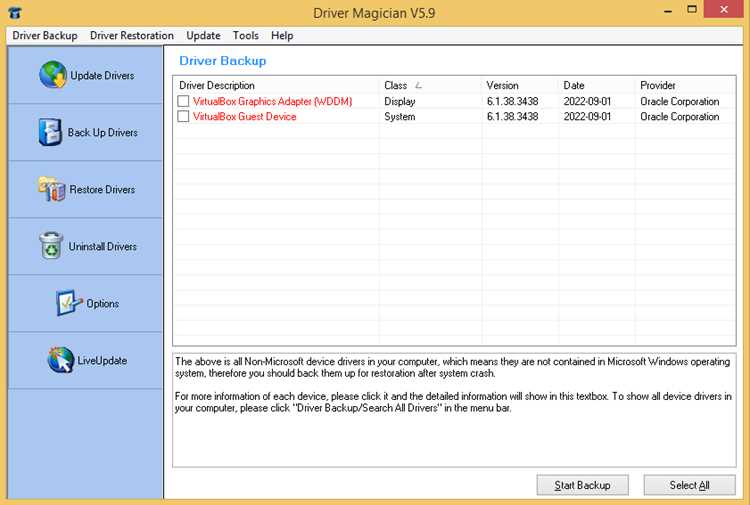Click the System class cell

[x=399, y=116]
